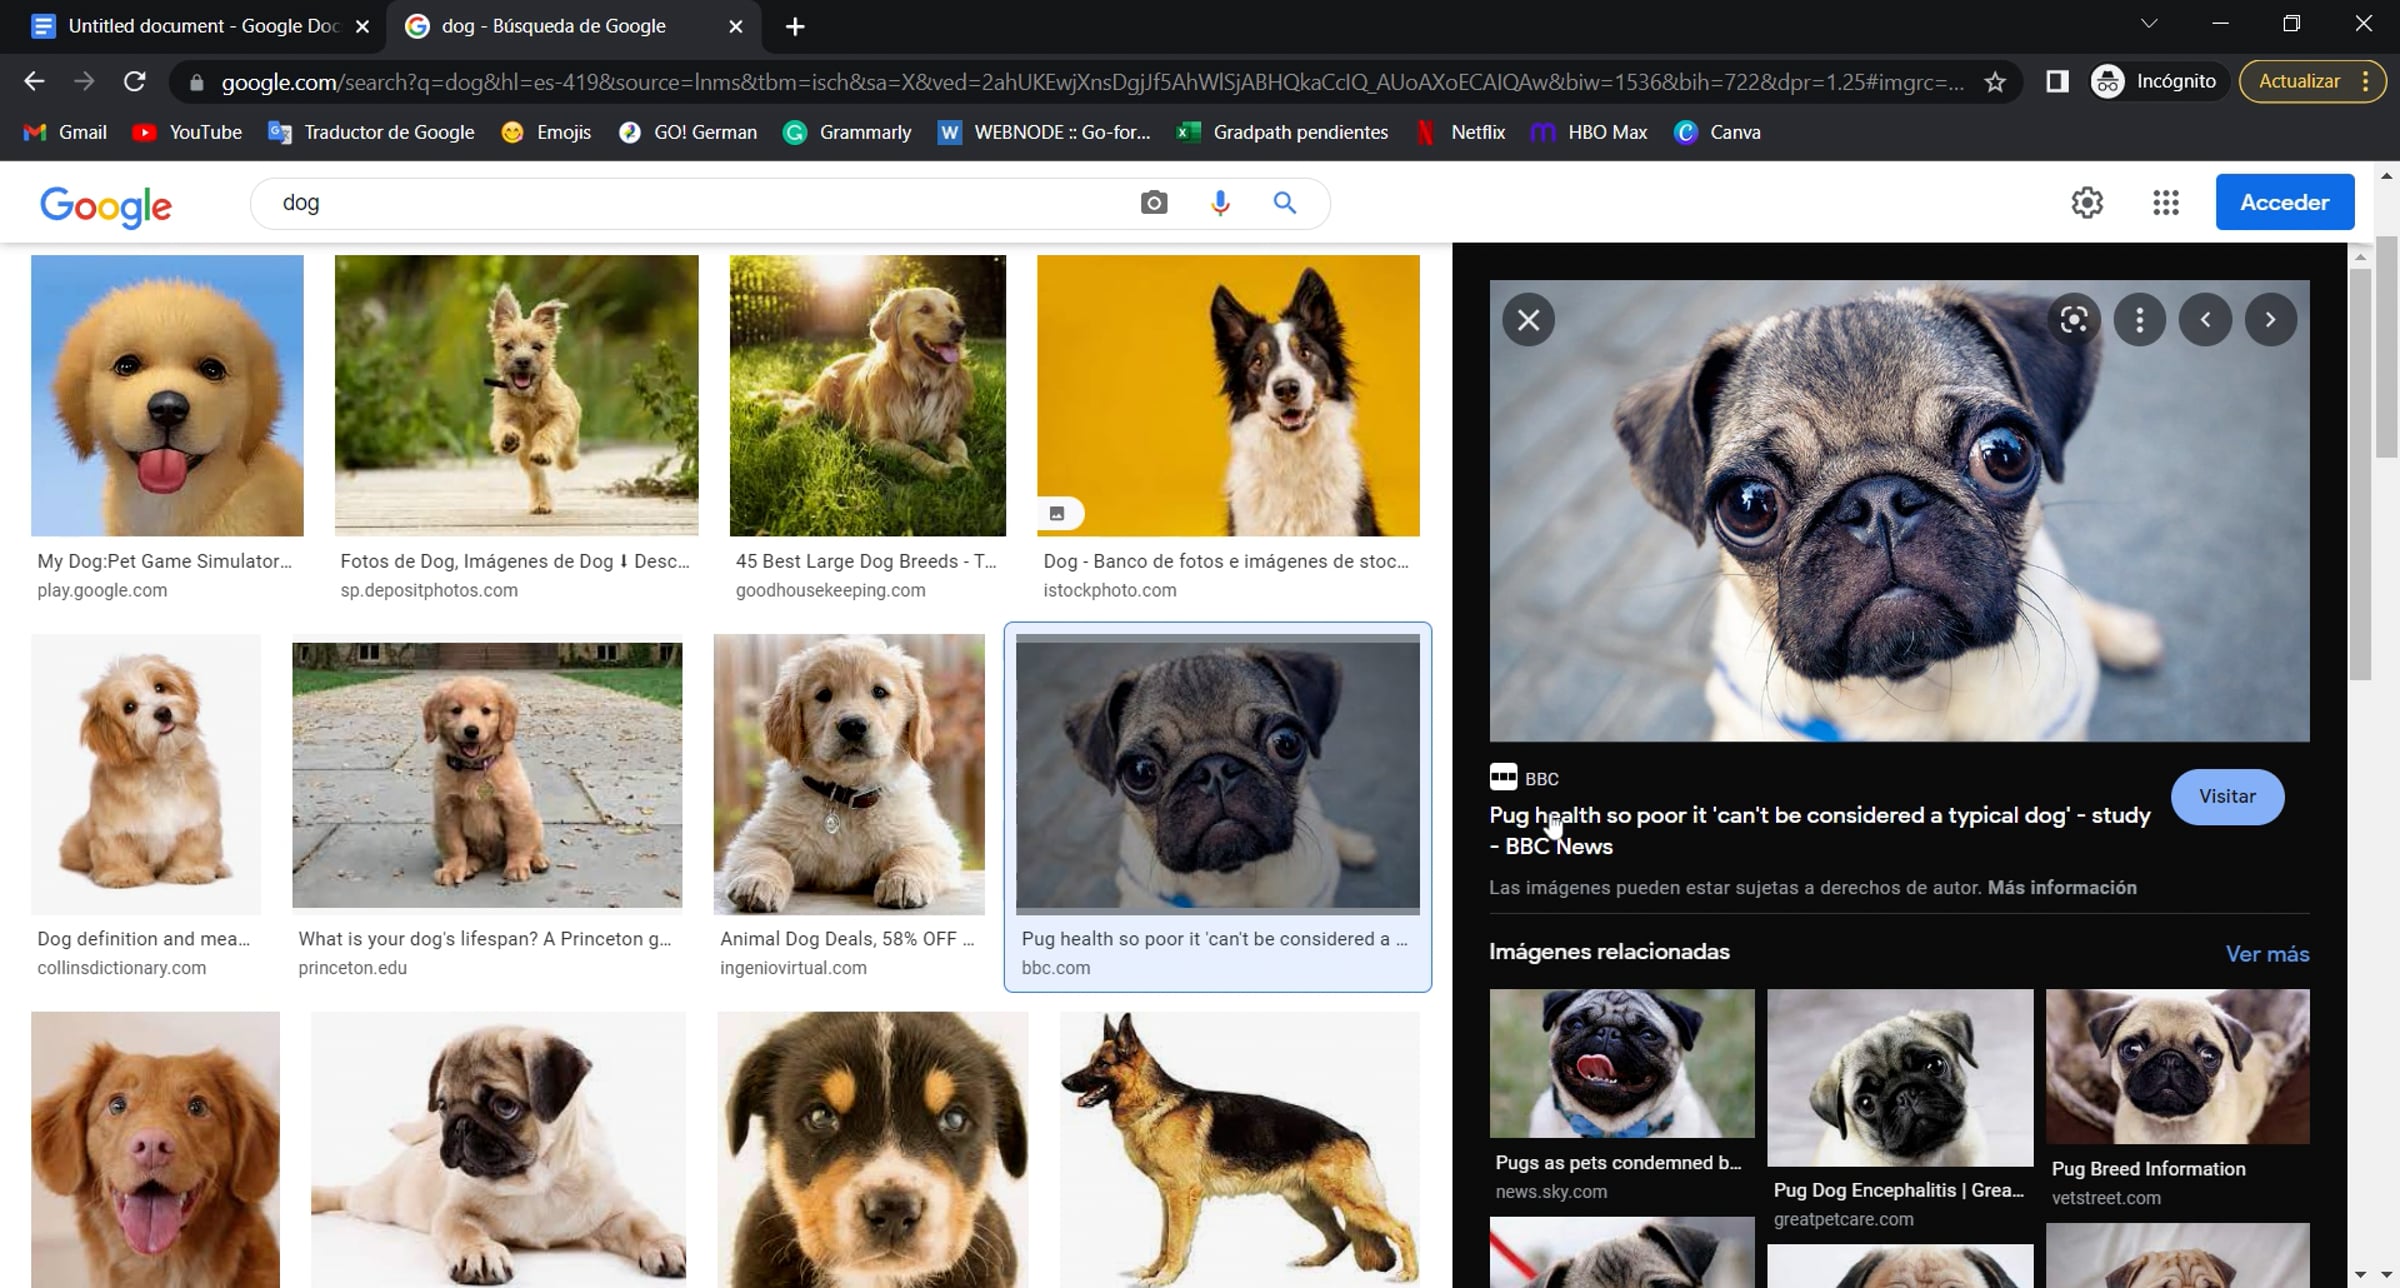
Task: Click the Ver más link
Action: [2266, 954]
